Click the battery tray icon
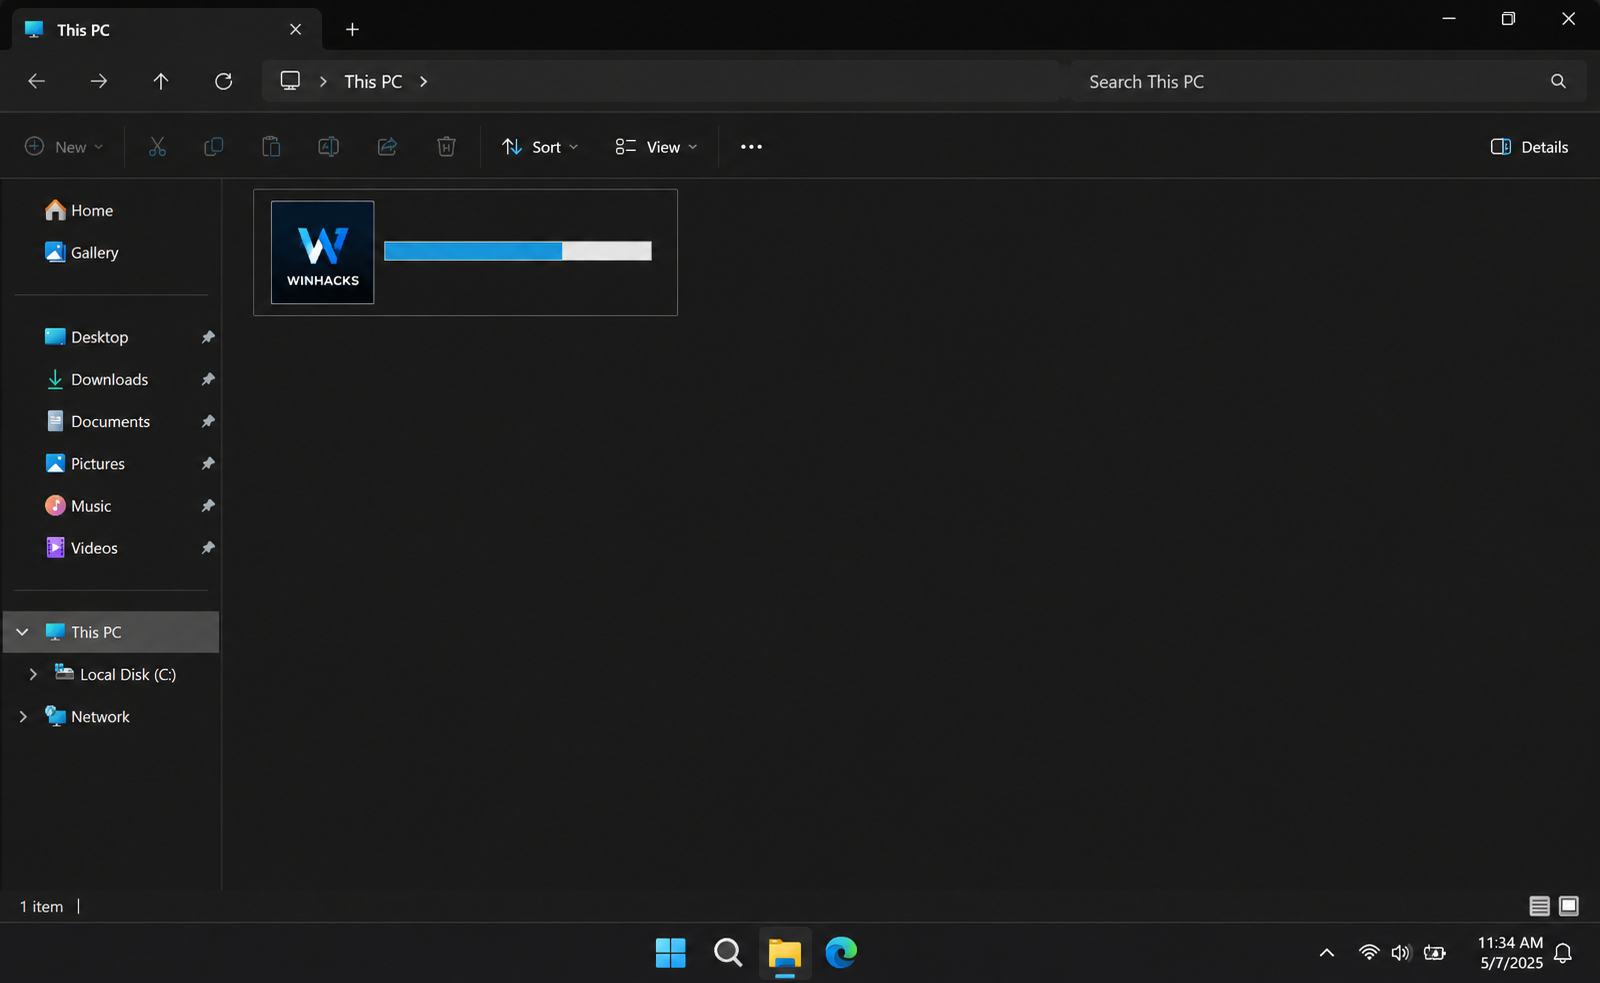 (1435, 953)
